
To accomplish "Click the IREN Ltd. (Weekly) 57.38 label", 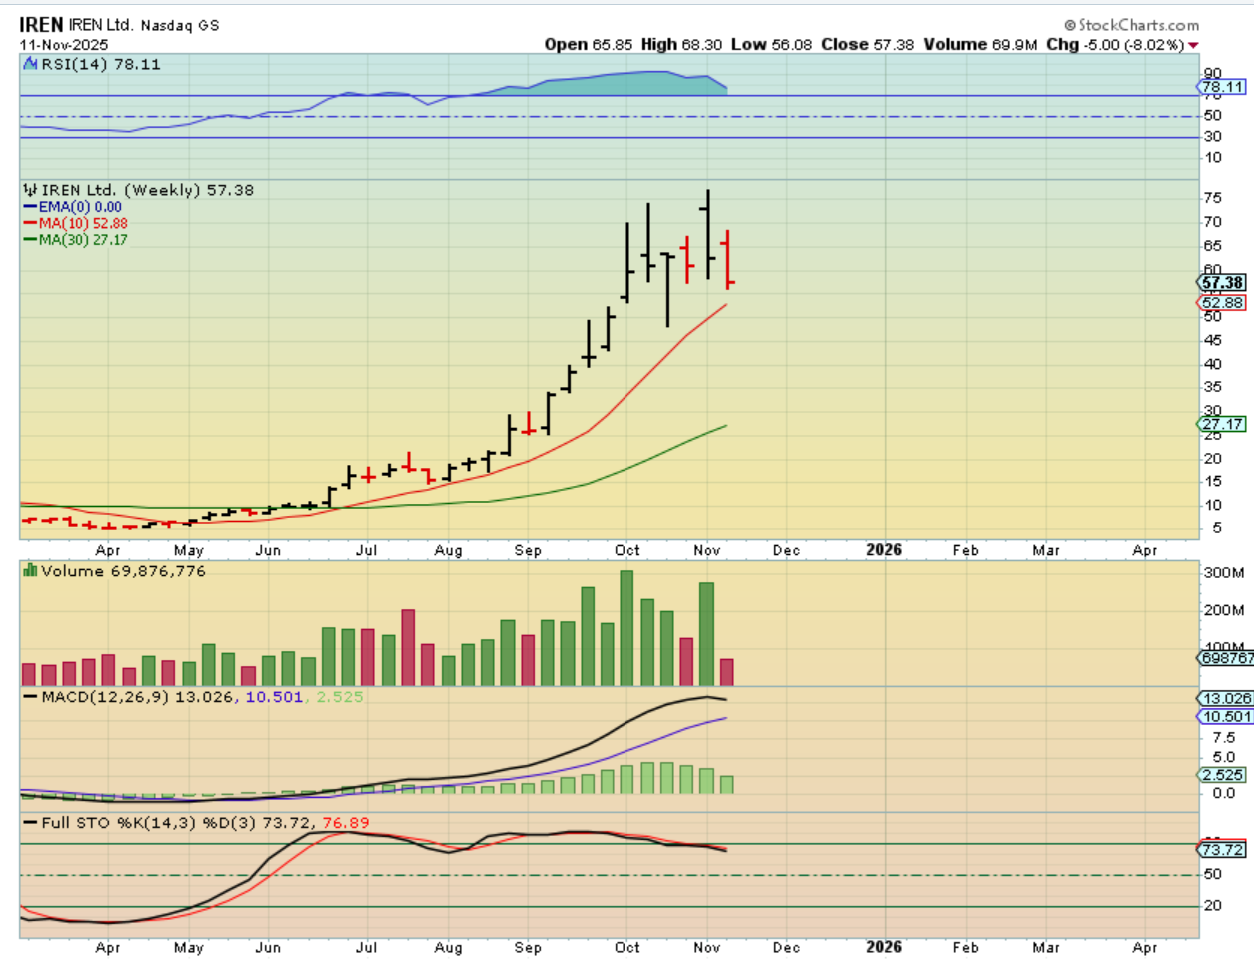I will pyautogui.click(x=148, y=190).
